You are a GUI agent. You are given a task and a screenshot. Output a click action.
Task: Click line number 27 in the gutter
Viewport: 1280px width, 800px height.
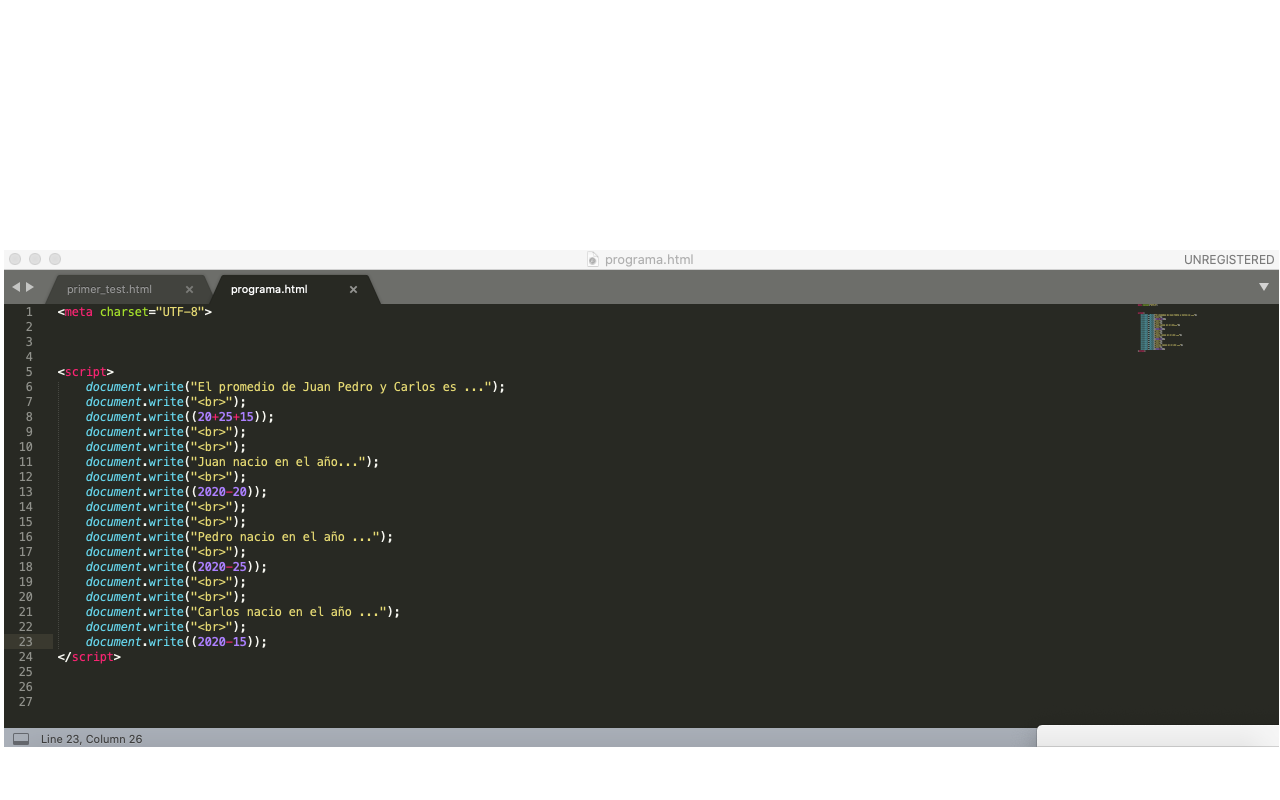[25, 702]
